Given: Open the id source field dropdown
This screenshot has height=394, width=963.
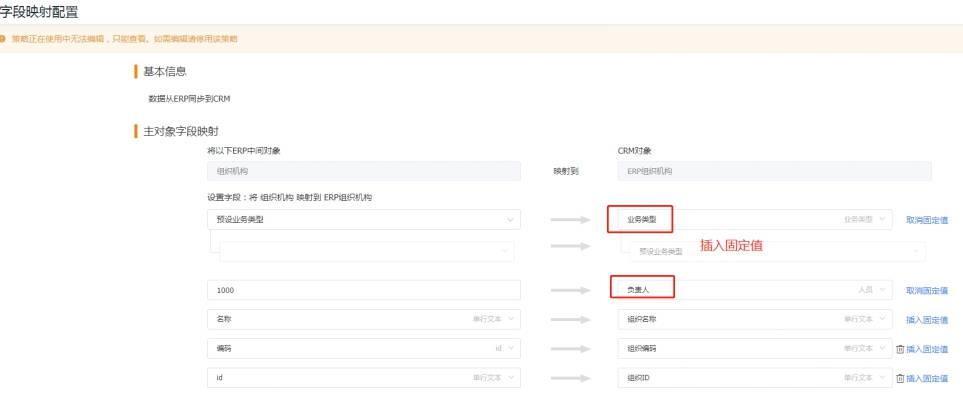Looking at the screenshot, I should 364,378.
